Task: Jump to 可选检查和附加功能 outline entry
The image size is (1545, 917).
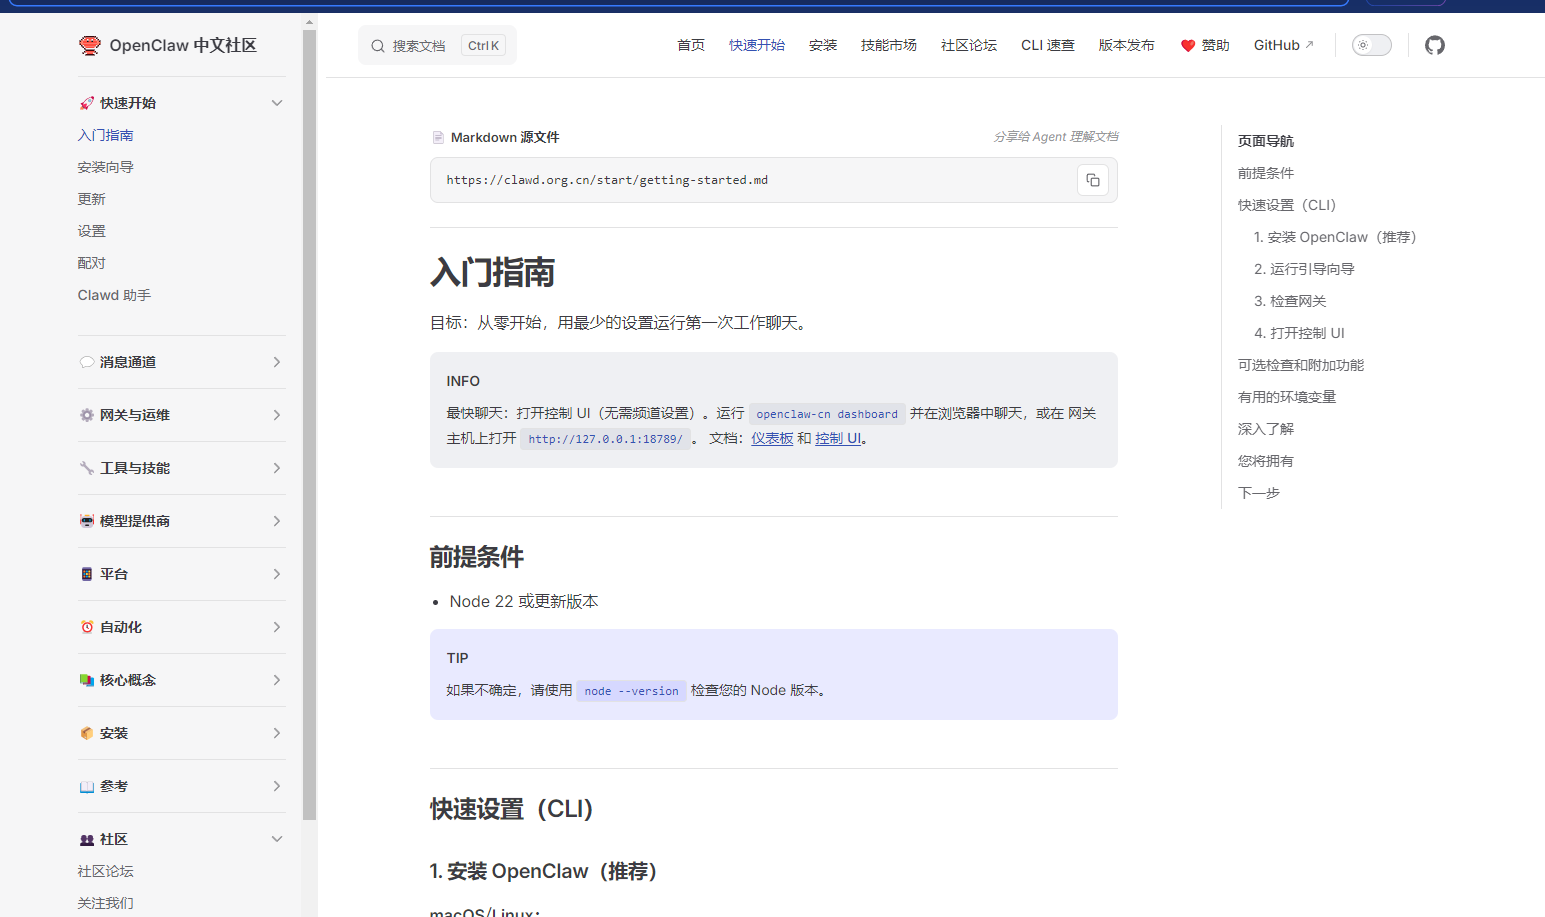Action: 1301,365
